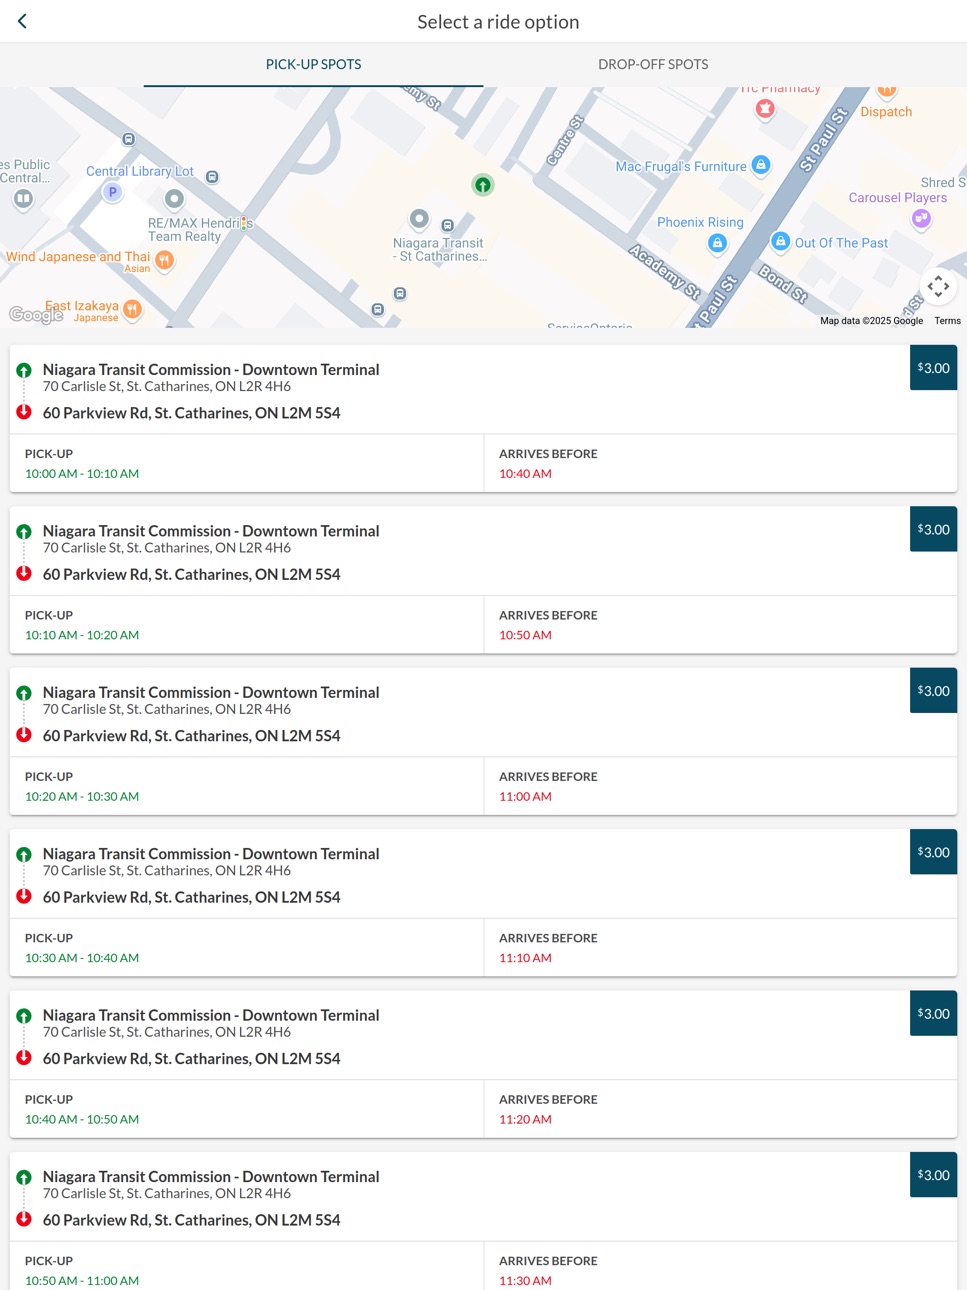The height and width of the screenshot is (1290, 967).
Task: Switch to the Drop-off Spots tab
Action: tap(653, 64)
